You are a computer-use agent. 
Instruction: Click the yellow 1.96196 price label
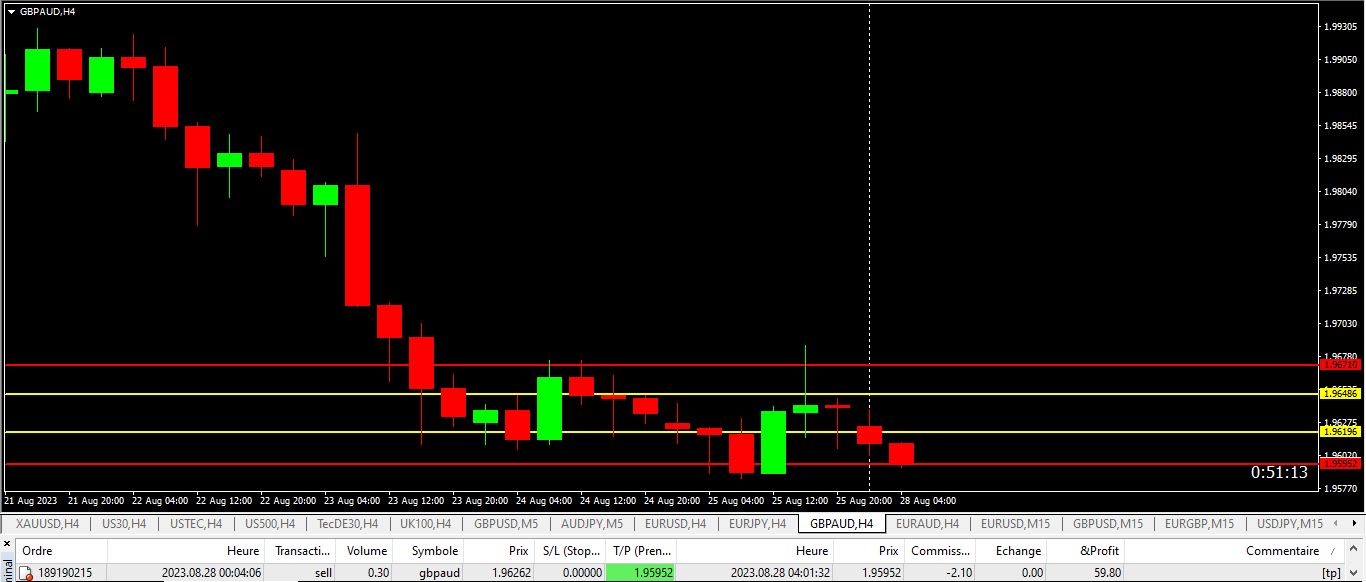click(1340, 432)
